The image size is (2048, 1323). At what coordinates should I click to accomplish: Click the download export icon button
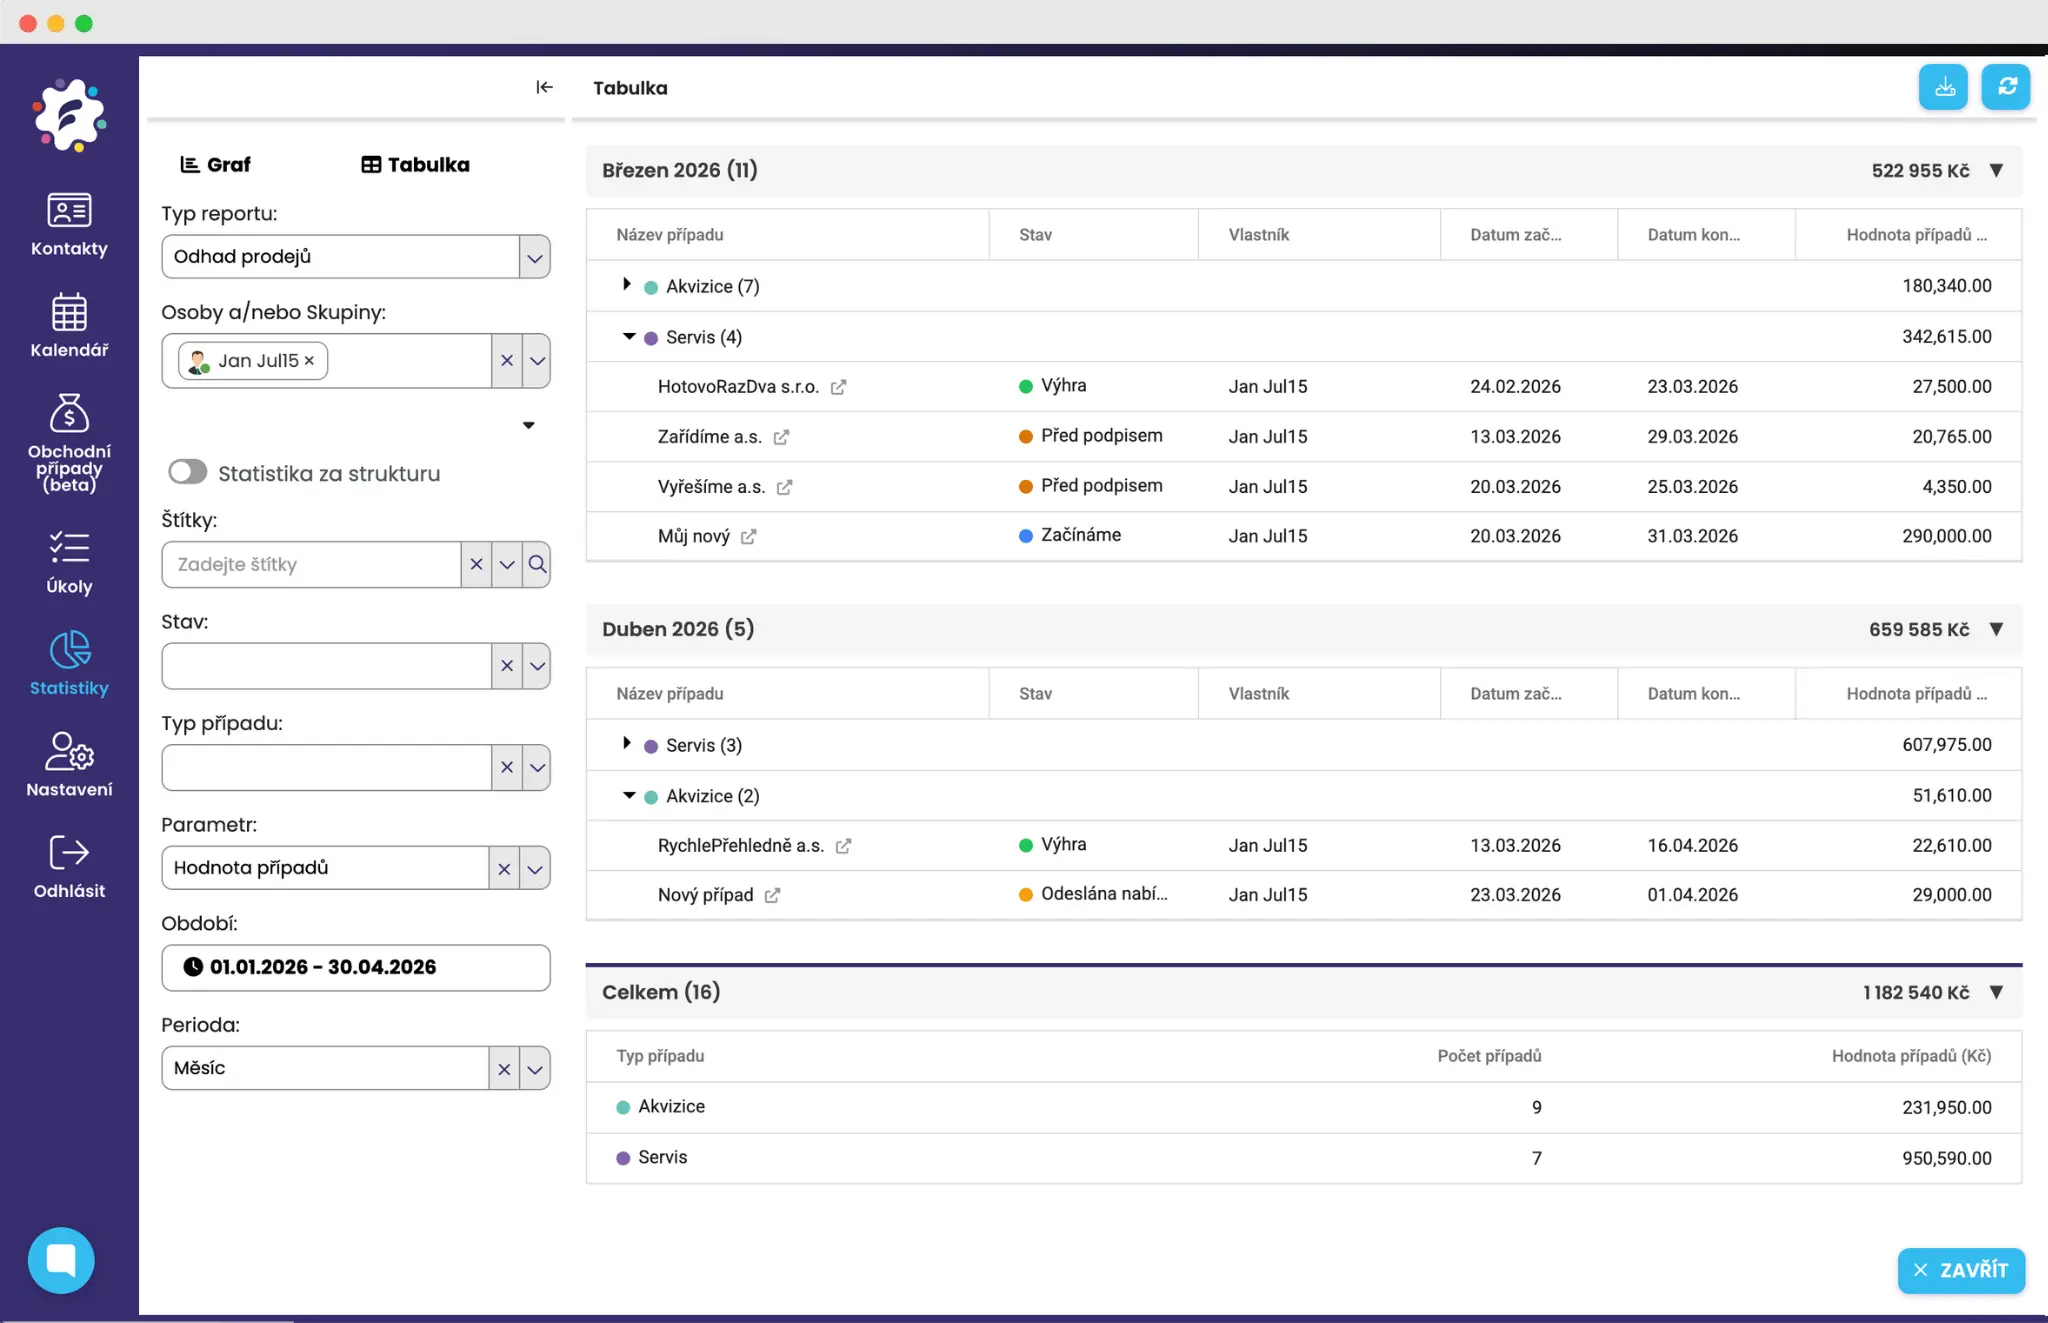1943,87
